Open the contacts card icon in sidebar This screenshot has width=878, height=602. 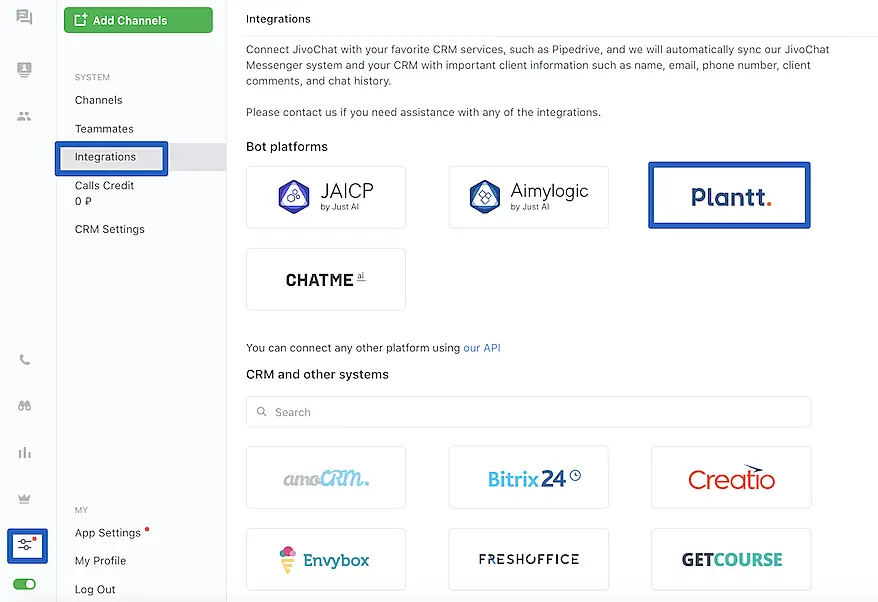[25, 69]
